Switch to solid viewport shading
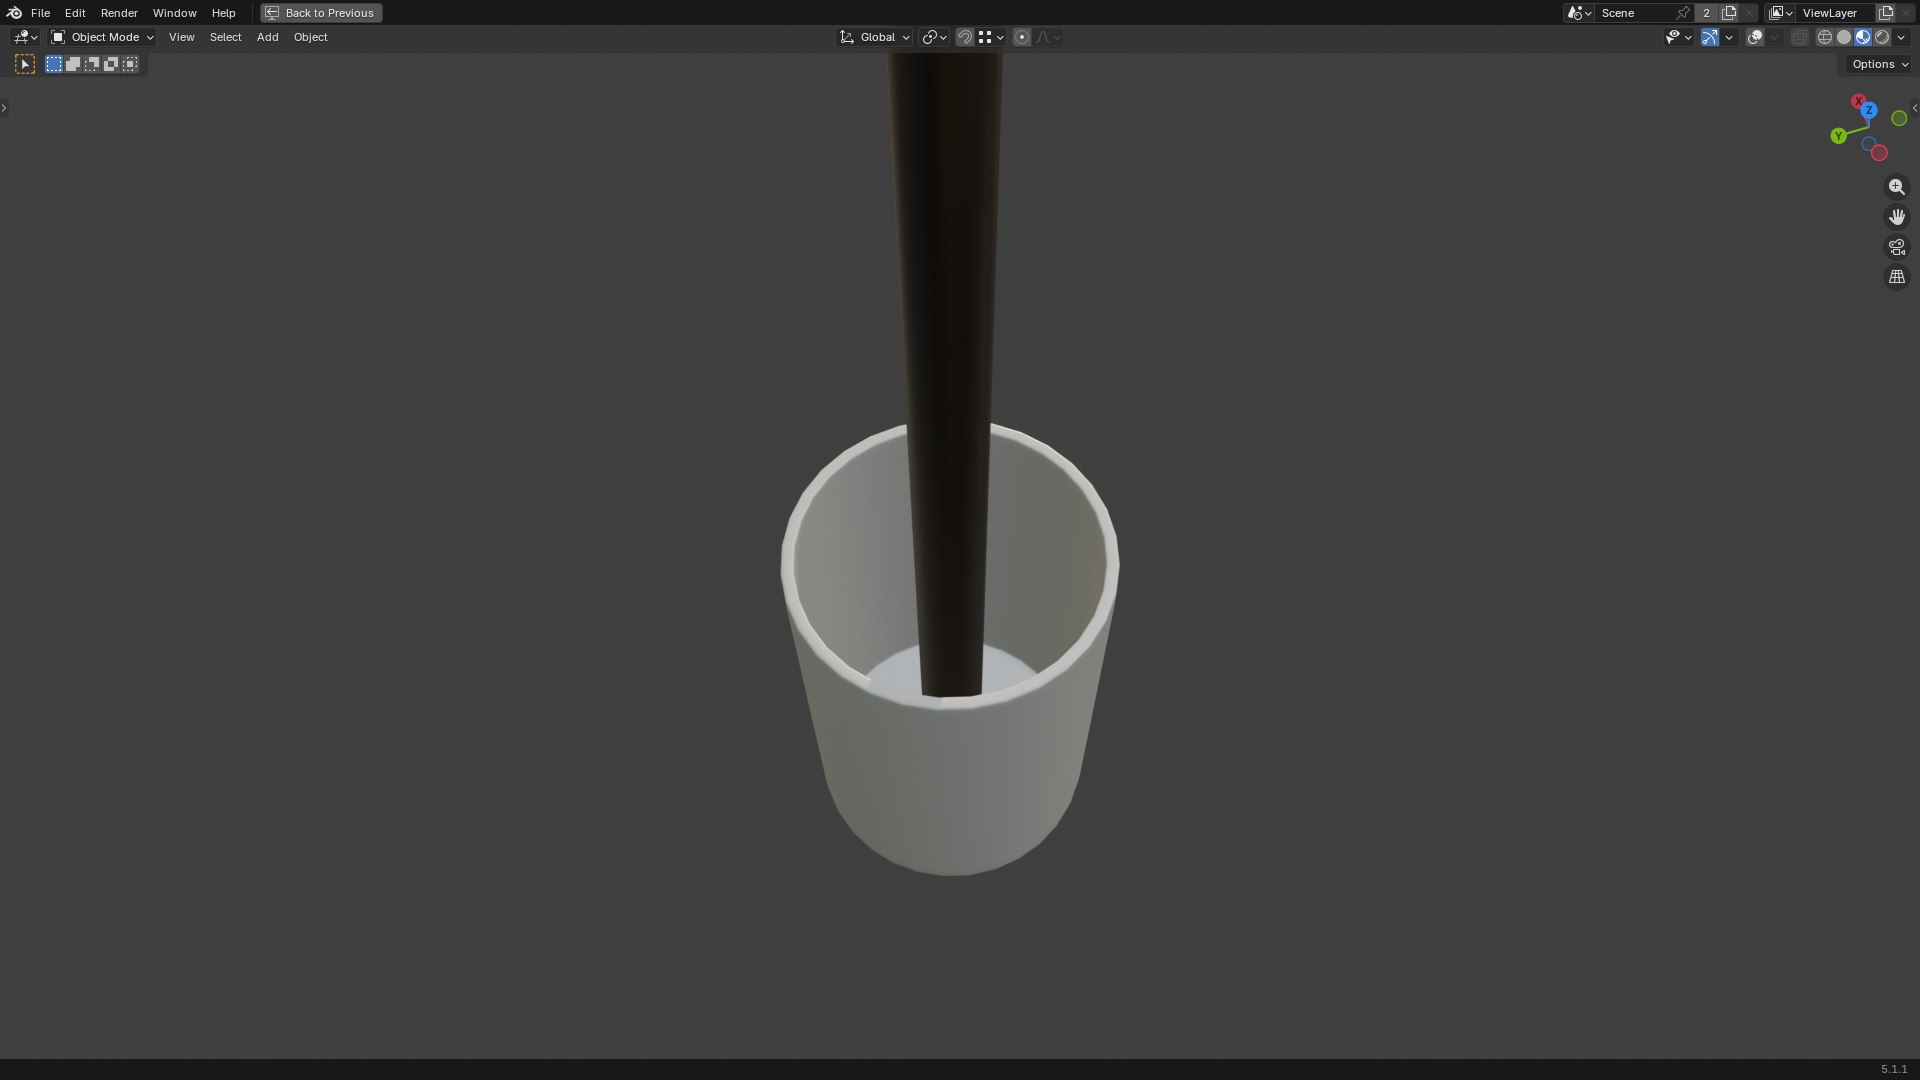 1844,37
